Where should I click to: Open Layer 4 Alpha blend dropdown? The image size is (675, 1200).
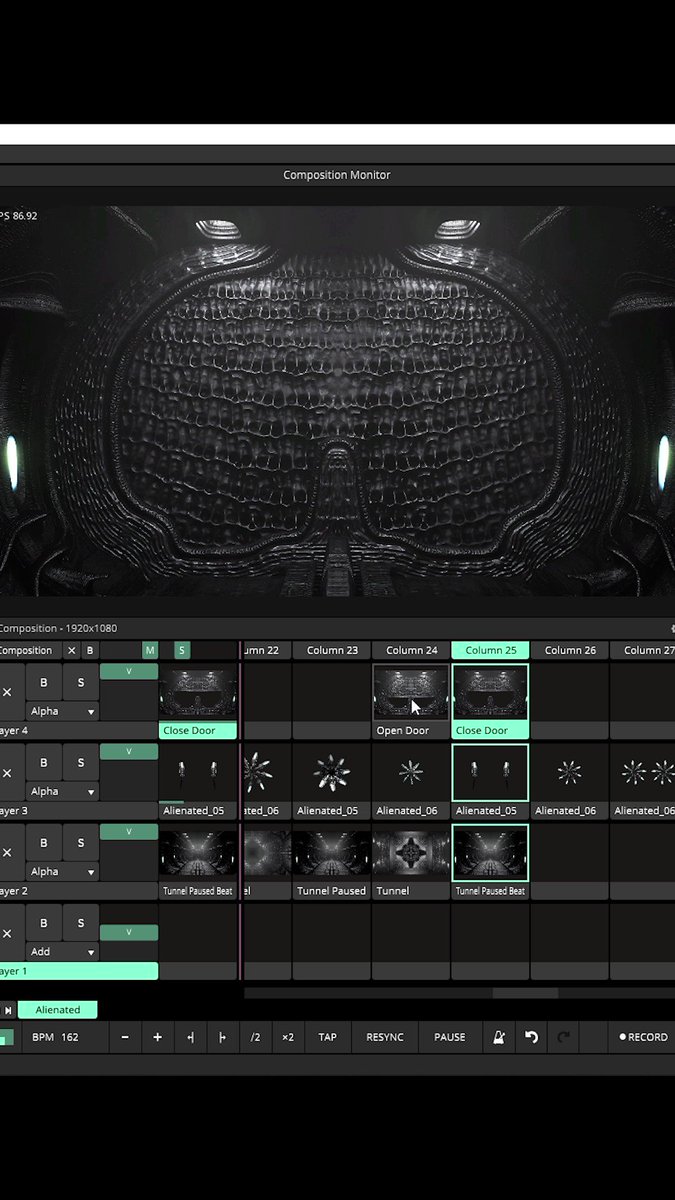pyautogui.click(x=62, y=711)
